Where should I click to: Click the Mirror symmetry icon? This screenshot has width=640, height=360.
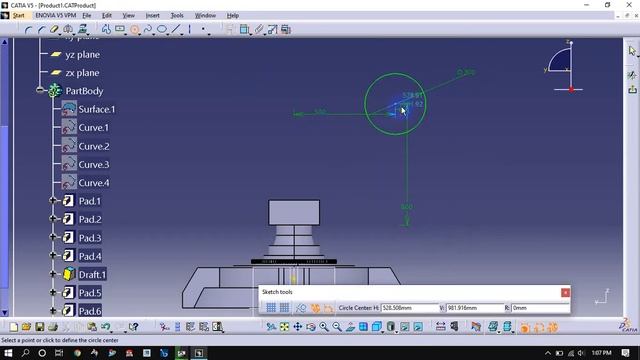[x=68, y=29]
